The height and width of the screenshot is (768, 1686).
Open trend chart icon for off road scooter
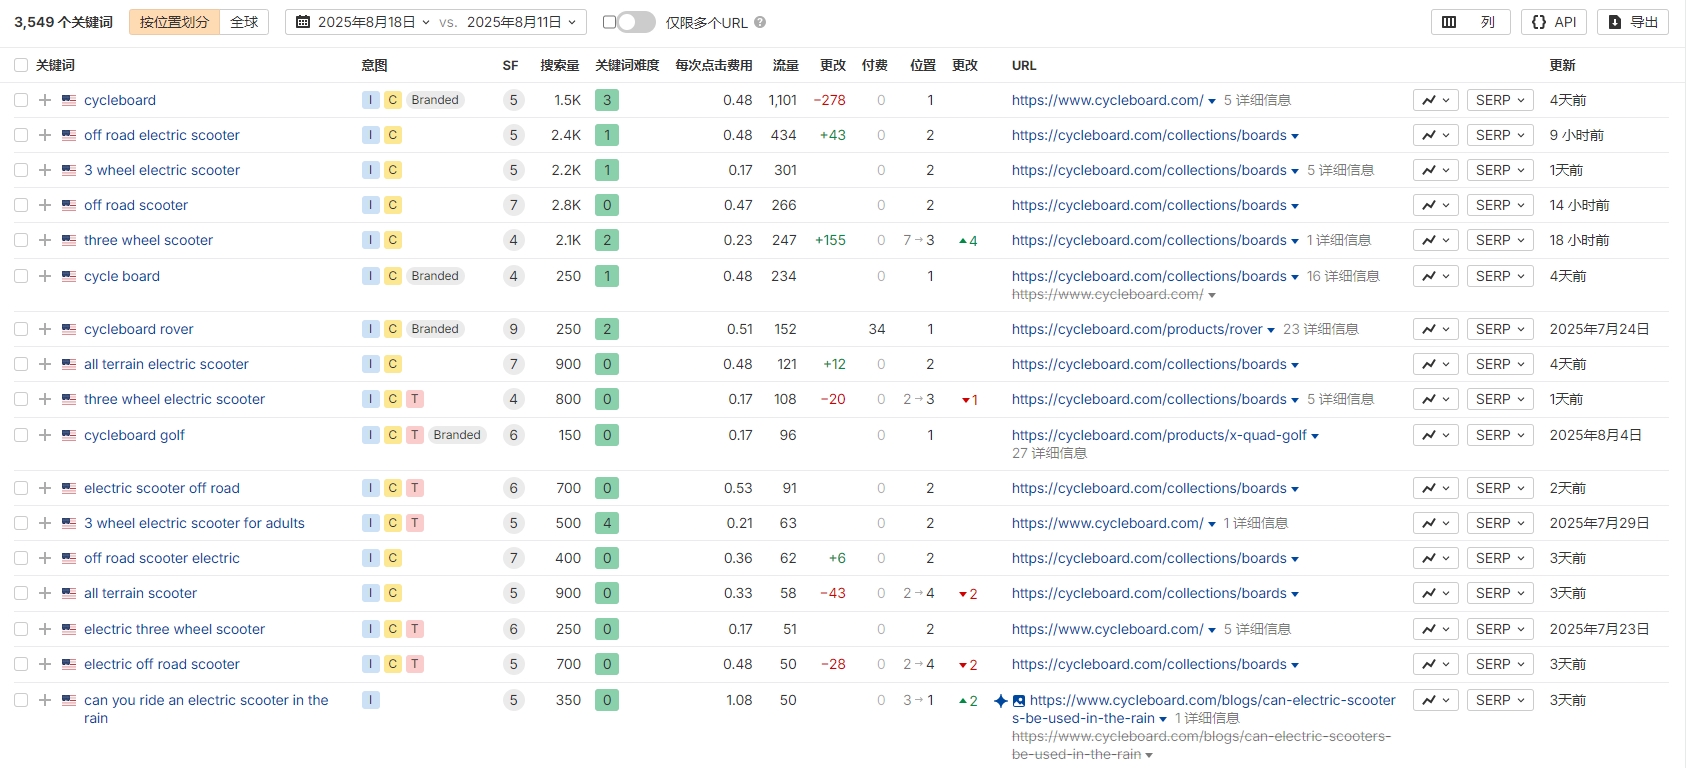click(1435, 205)
